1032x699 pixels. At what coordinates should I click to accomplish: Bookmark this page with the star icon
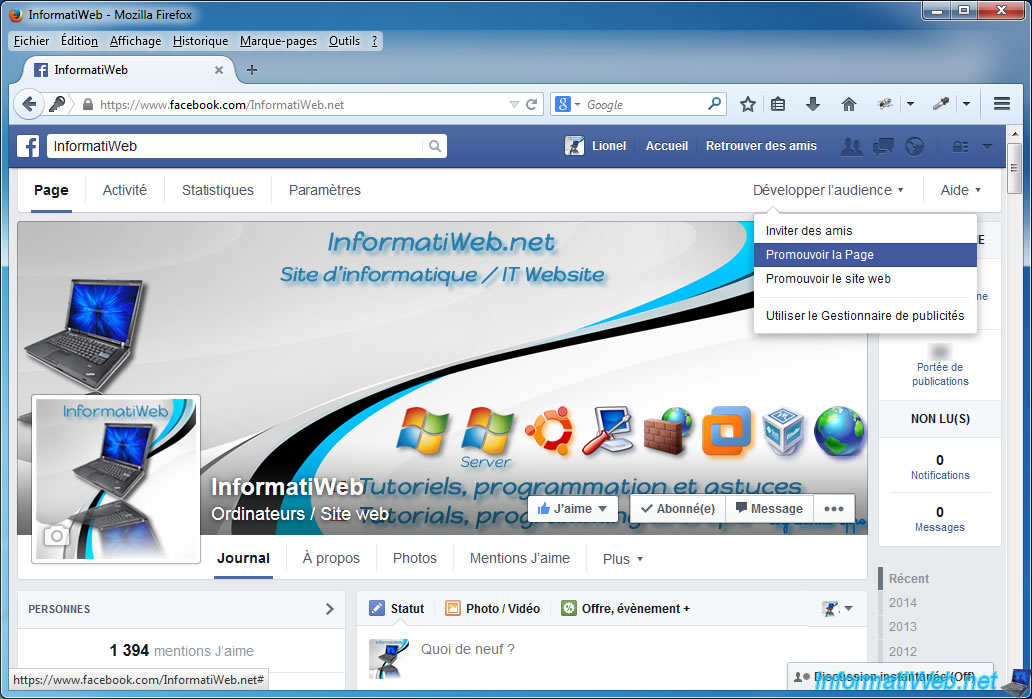point(748,104)
